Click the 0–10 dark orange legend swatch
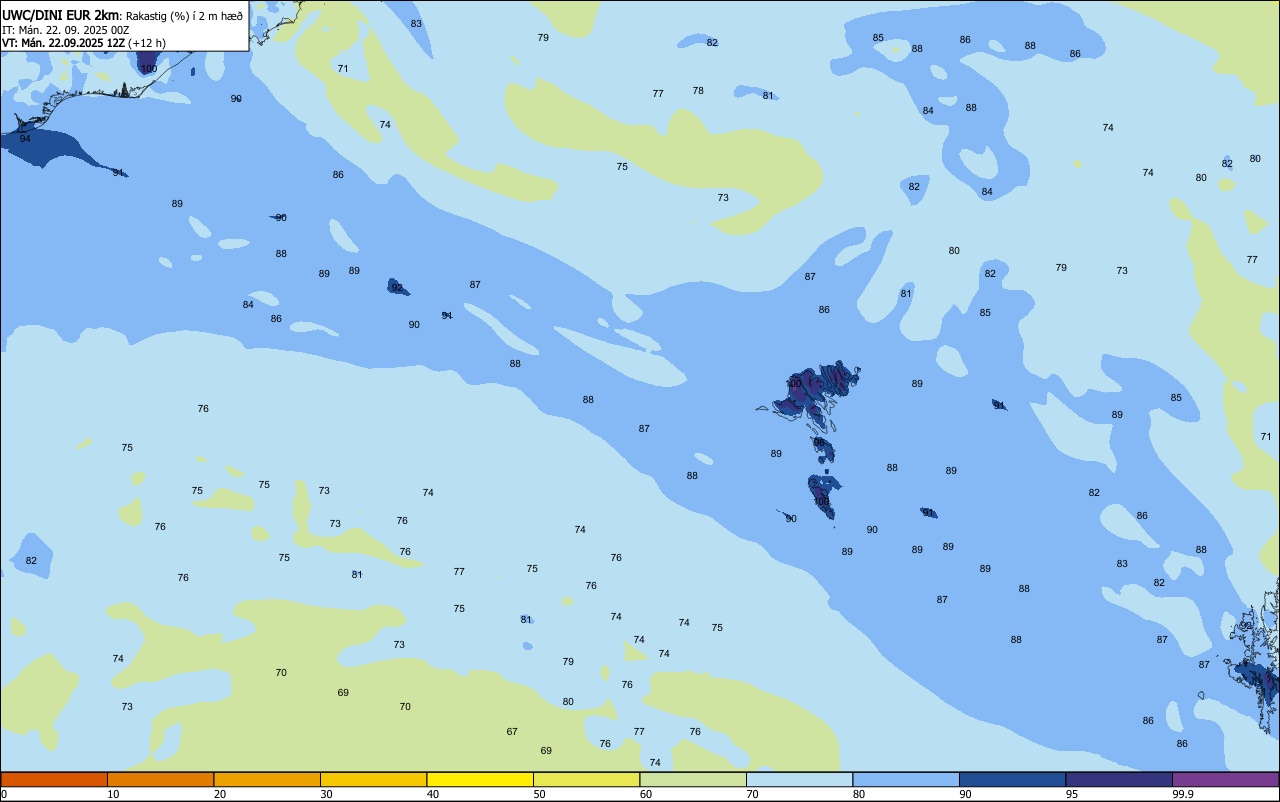1280x802 pixels. pos(54,779)
